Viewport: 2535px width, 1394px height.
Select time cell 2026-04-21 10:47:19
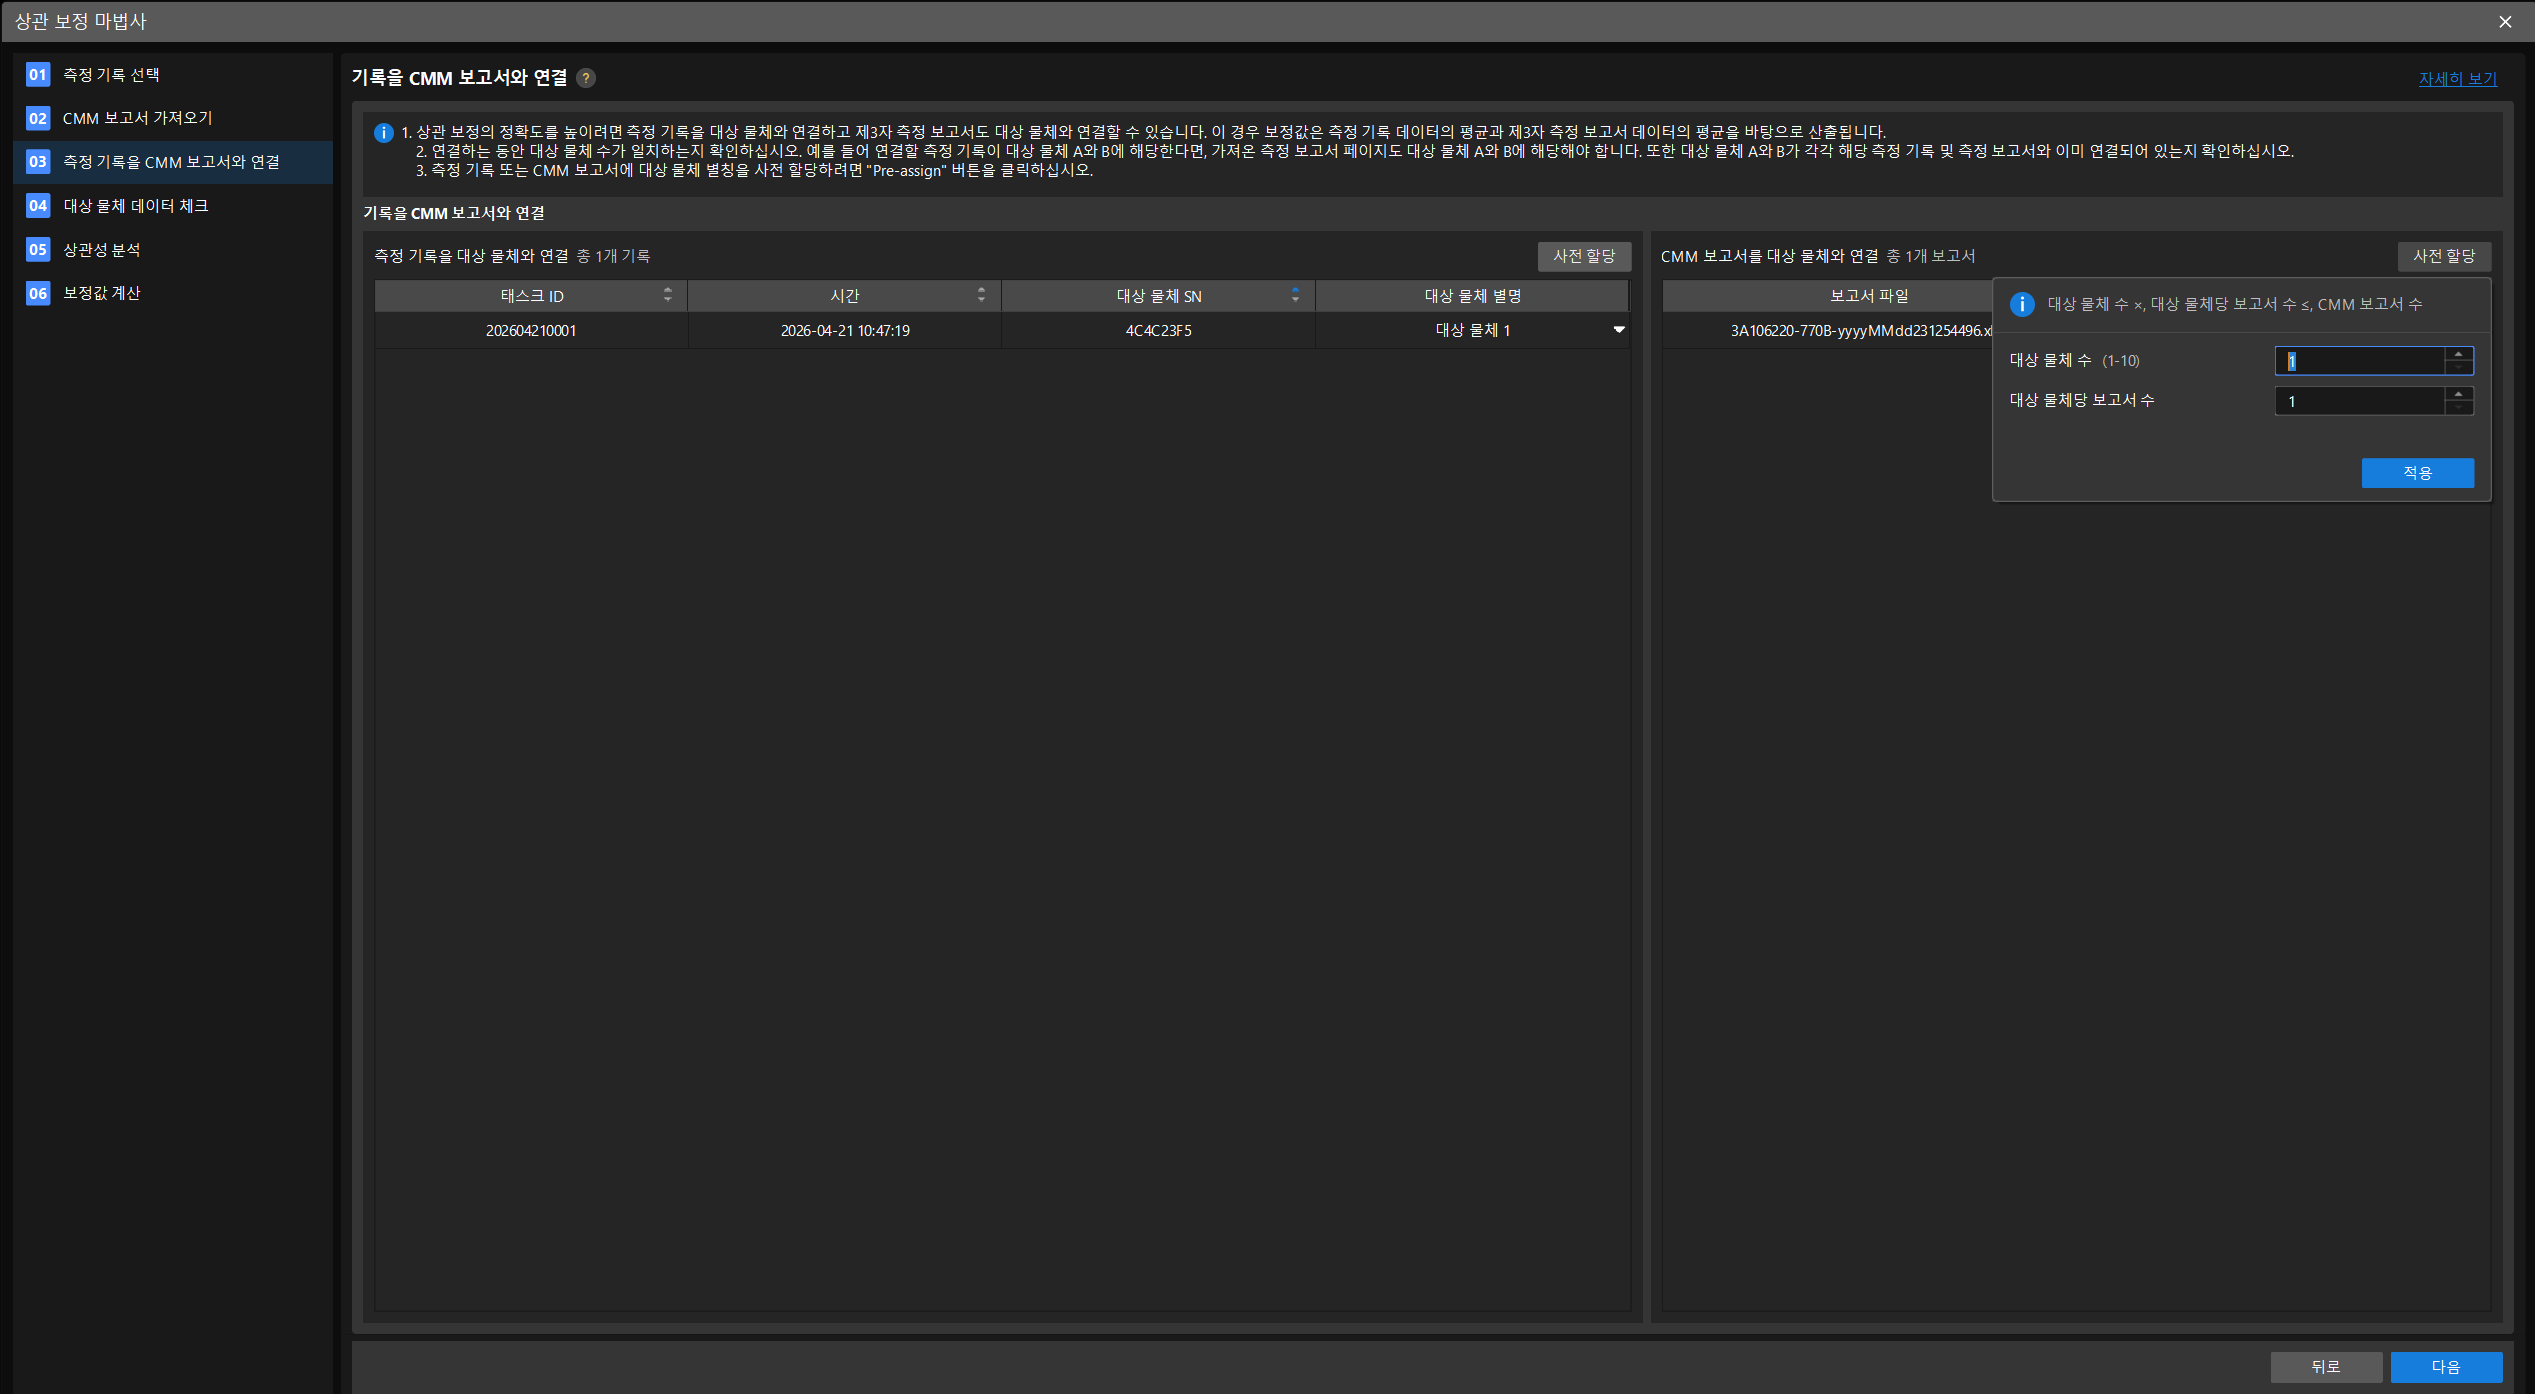pyautogui.click(x=845, y=331)
